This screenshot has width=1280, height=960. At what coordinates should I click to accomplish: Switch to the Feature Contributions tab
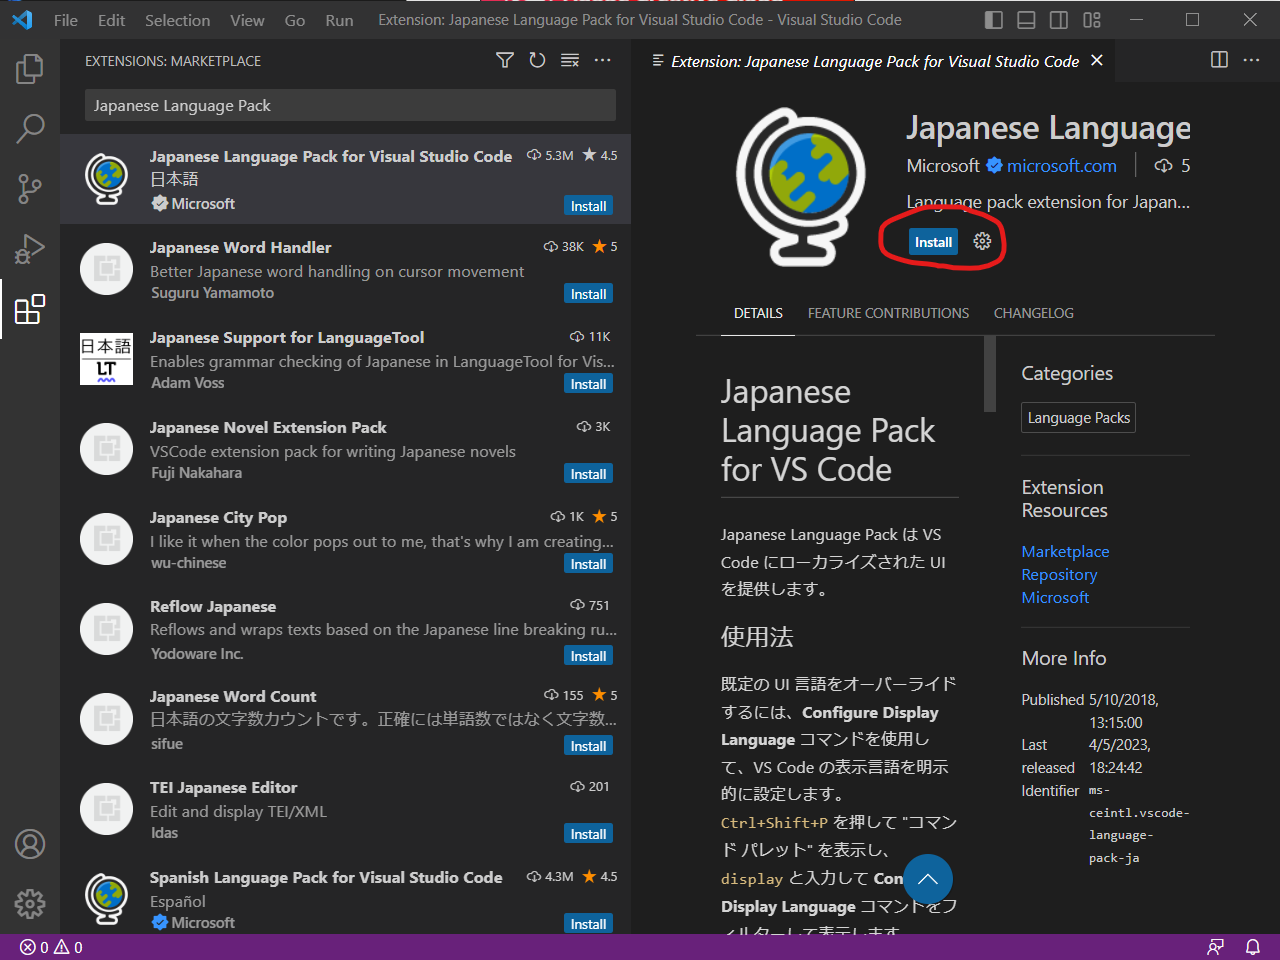coord(888,313)
